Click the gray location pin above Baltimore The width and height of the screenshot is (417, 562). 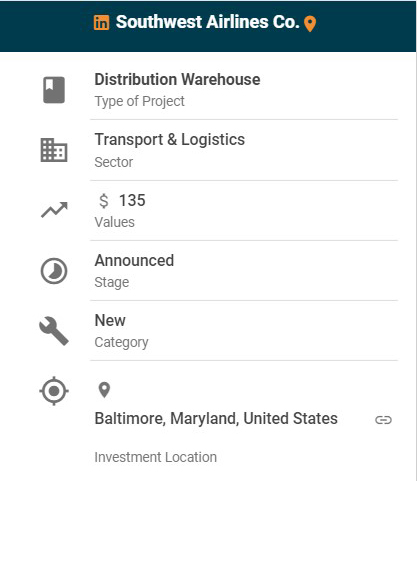pos(104,390)
